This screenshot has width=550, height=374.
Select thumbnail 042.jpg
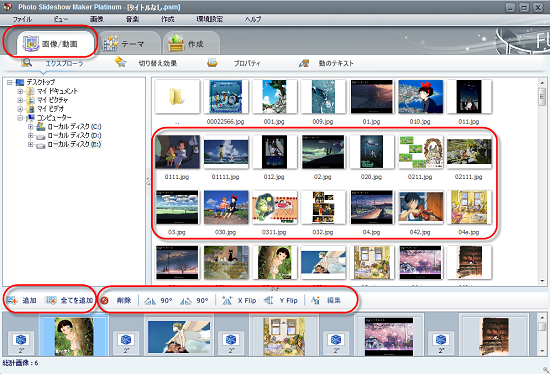pos(420,207)
